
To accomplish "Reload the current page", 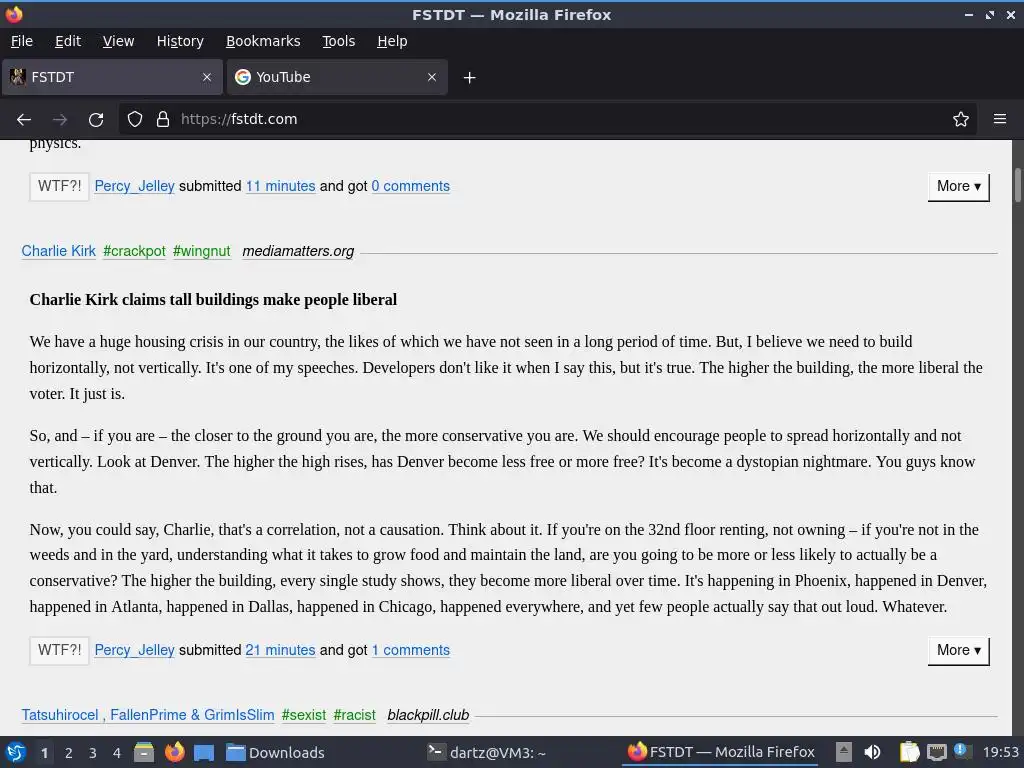I will 96,120.
